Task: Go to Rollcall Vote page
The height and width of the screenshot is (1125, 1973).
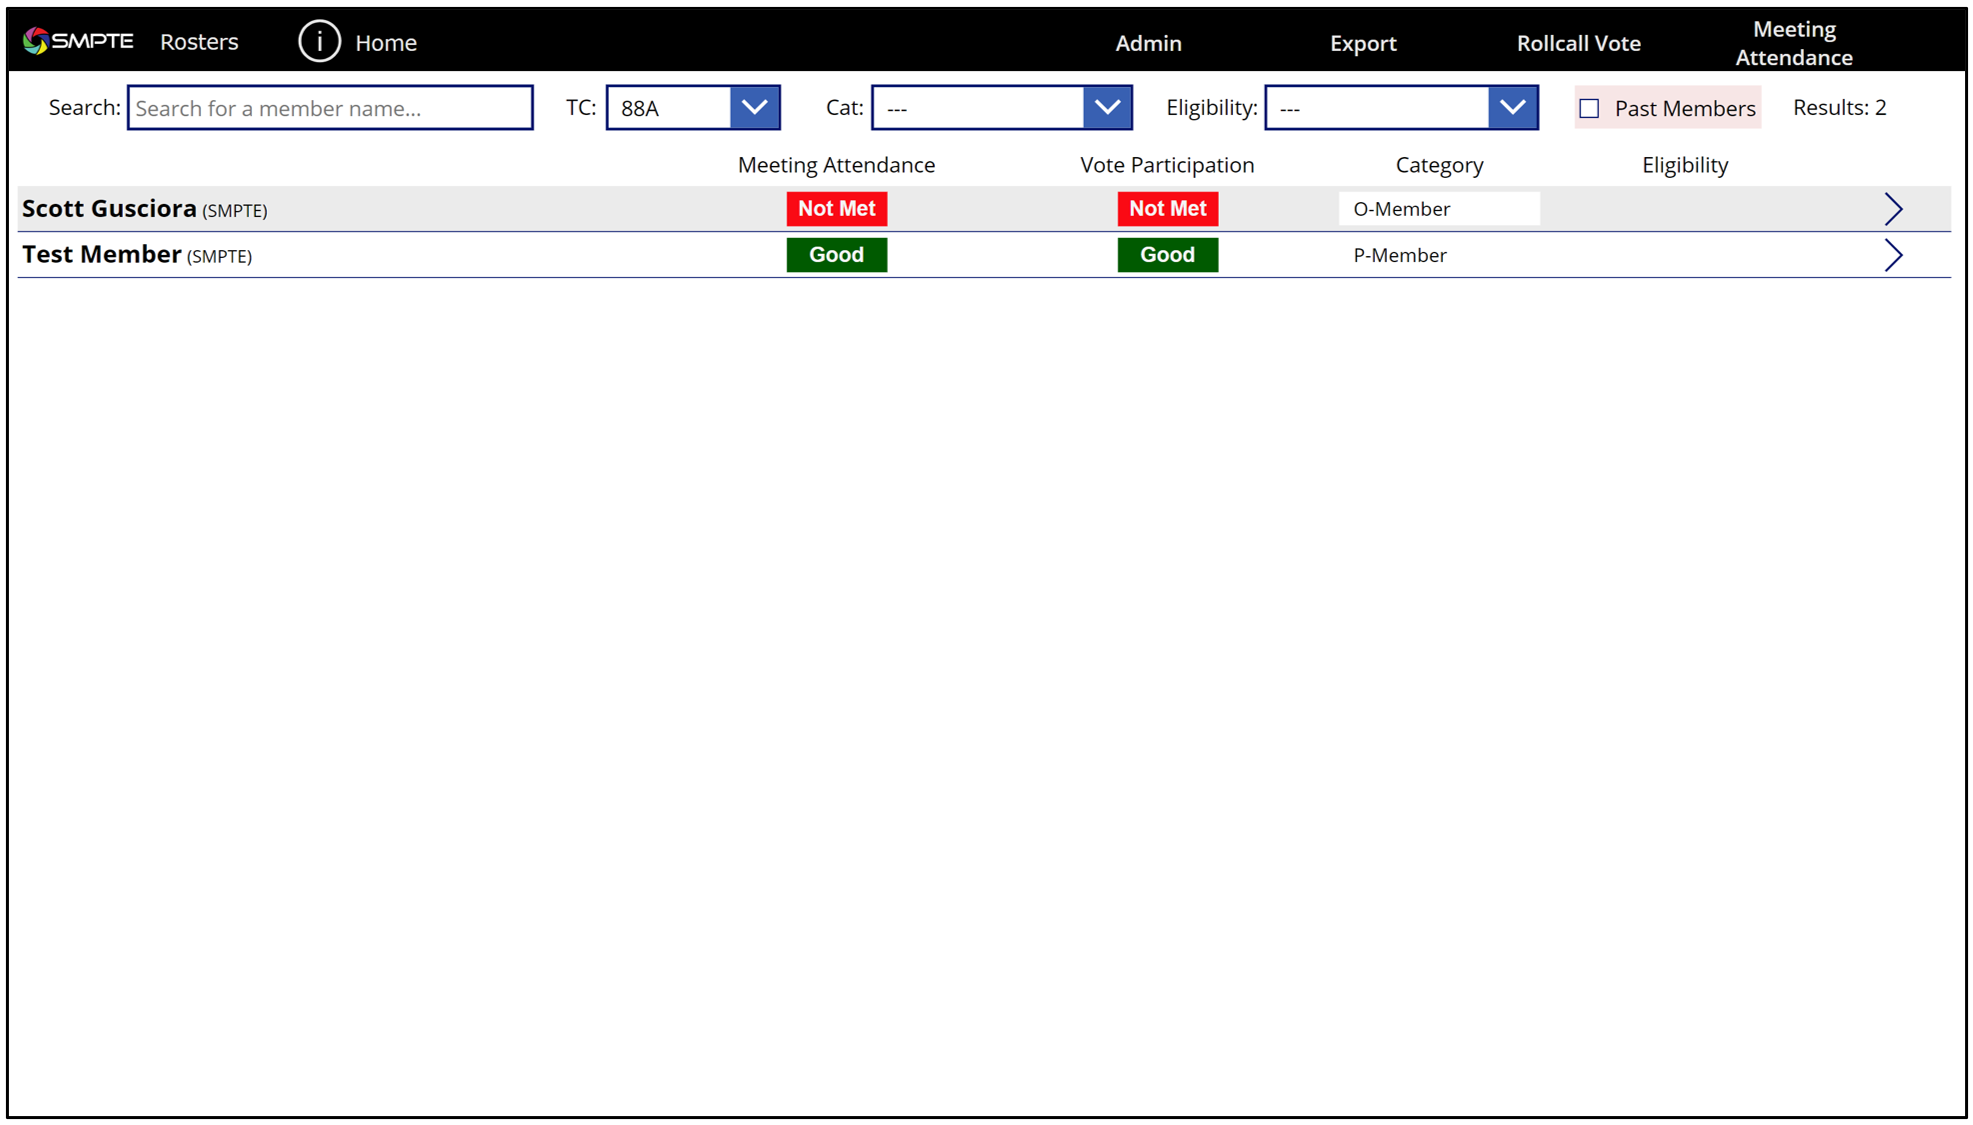Action: [x=1578, y=43]
